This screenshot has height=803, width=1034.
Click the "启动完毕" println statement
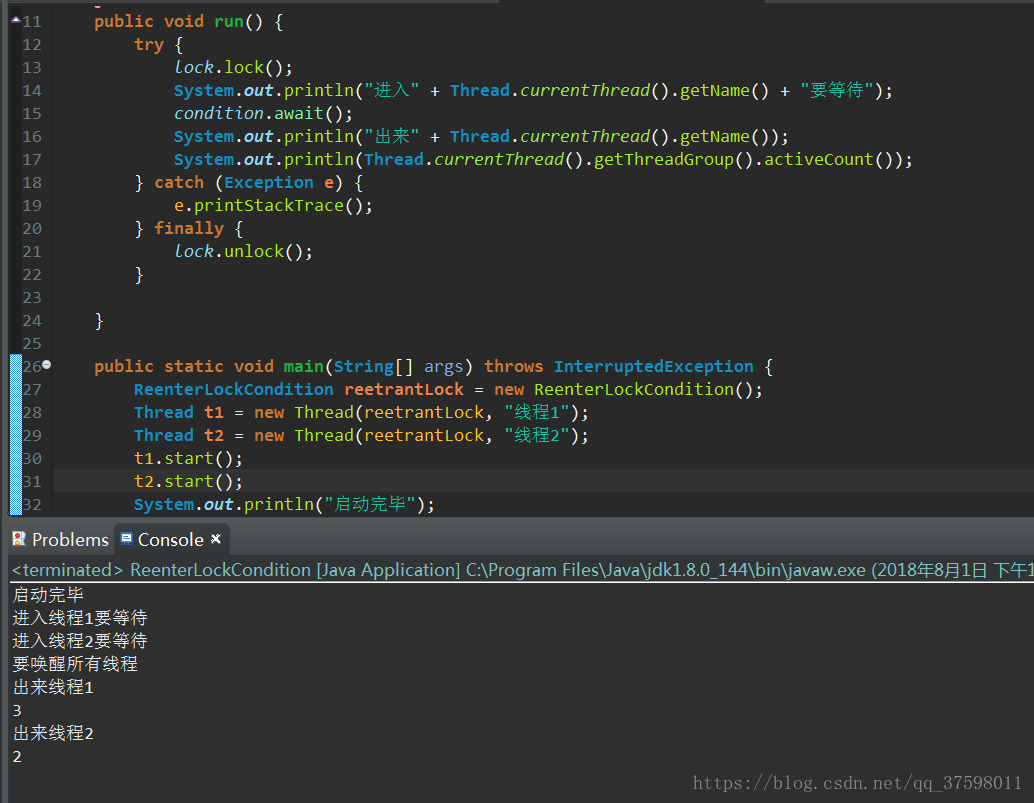284,504
